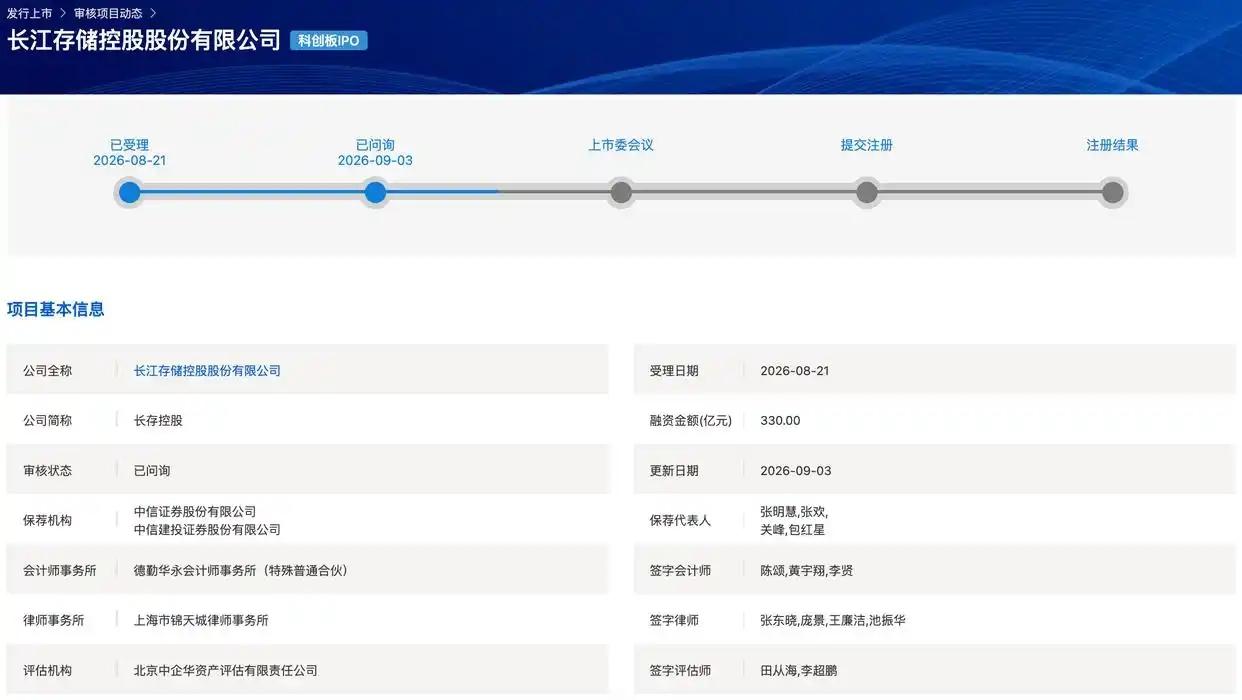Image resolution: width=1242 pixels, height=700 pixels.
Task: Click the 签字律师 field label
Action: tap(674, 621)
